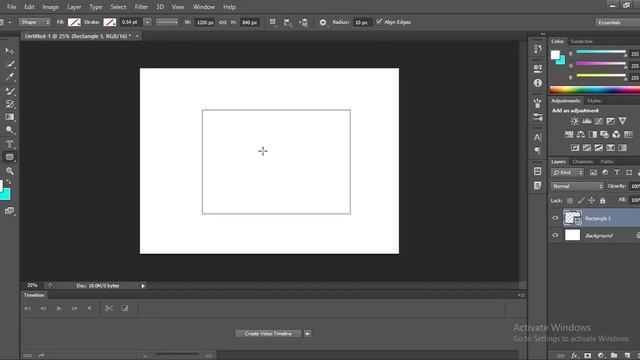Switch to the Paths tab
This screenshot has width=640, height=360.
click(607, 162)
